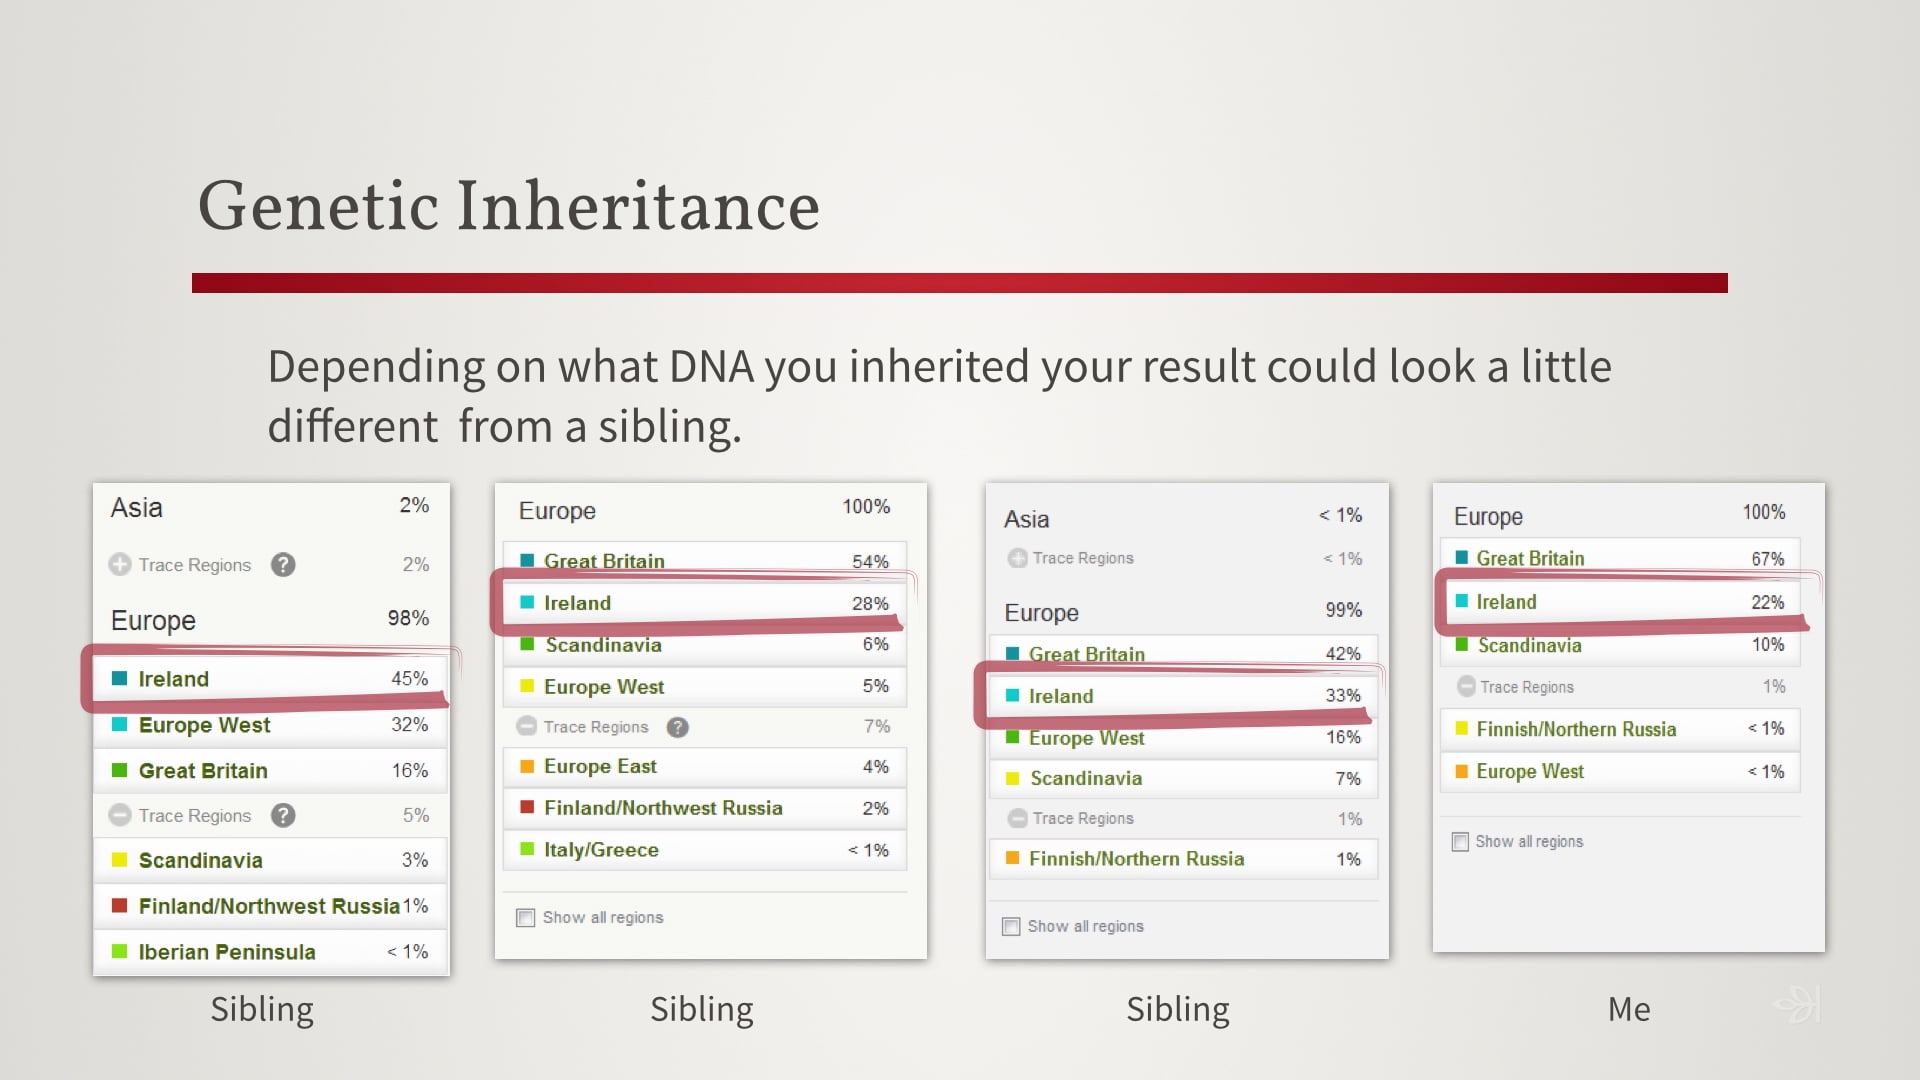Click plus icon beside Asia Trace Regions, third panel
This screenshot has height=1080, width=1920.
click(1016, 558)
